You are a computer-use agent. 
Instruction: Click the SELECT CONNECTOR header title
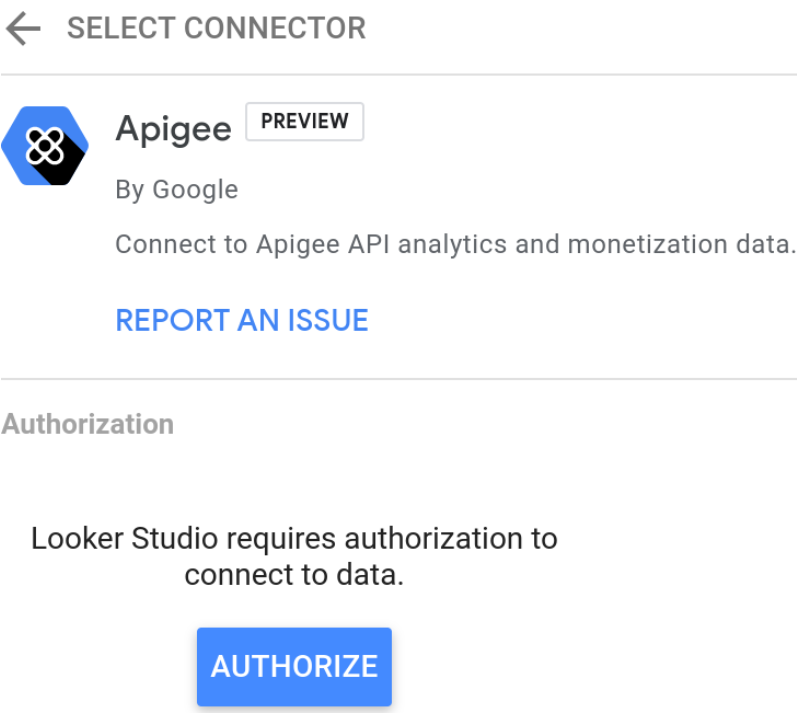(x=216, y=29)
